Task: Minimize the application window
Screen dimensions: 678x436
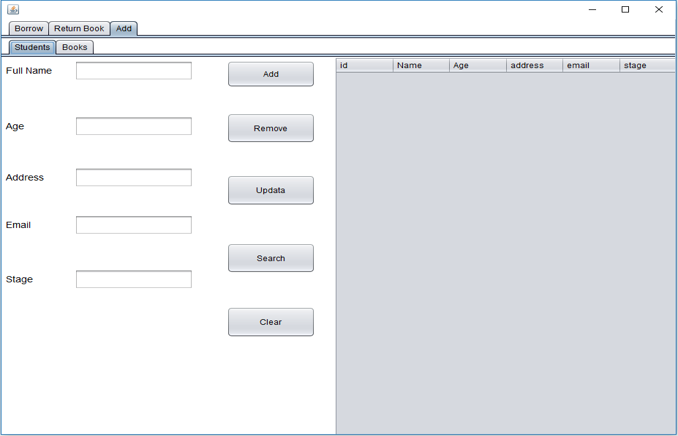Action: [592, 10]
